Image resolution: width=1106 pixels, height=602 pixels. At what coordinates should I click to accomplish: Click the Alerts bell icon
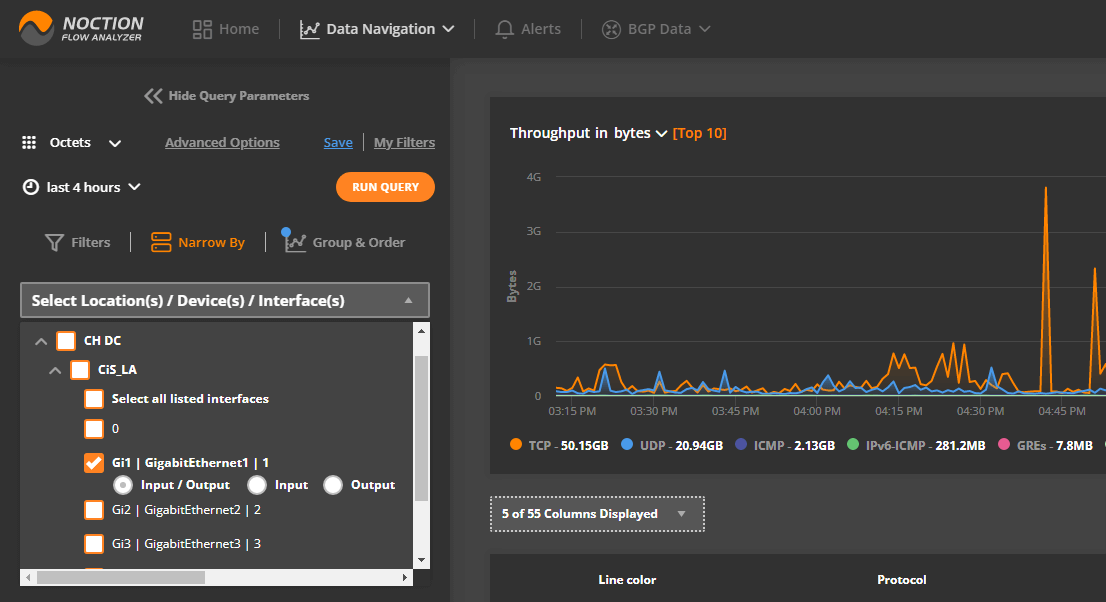coord(504,29)
